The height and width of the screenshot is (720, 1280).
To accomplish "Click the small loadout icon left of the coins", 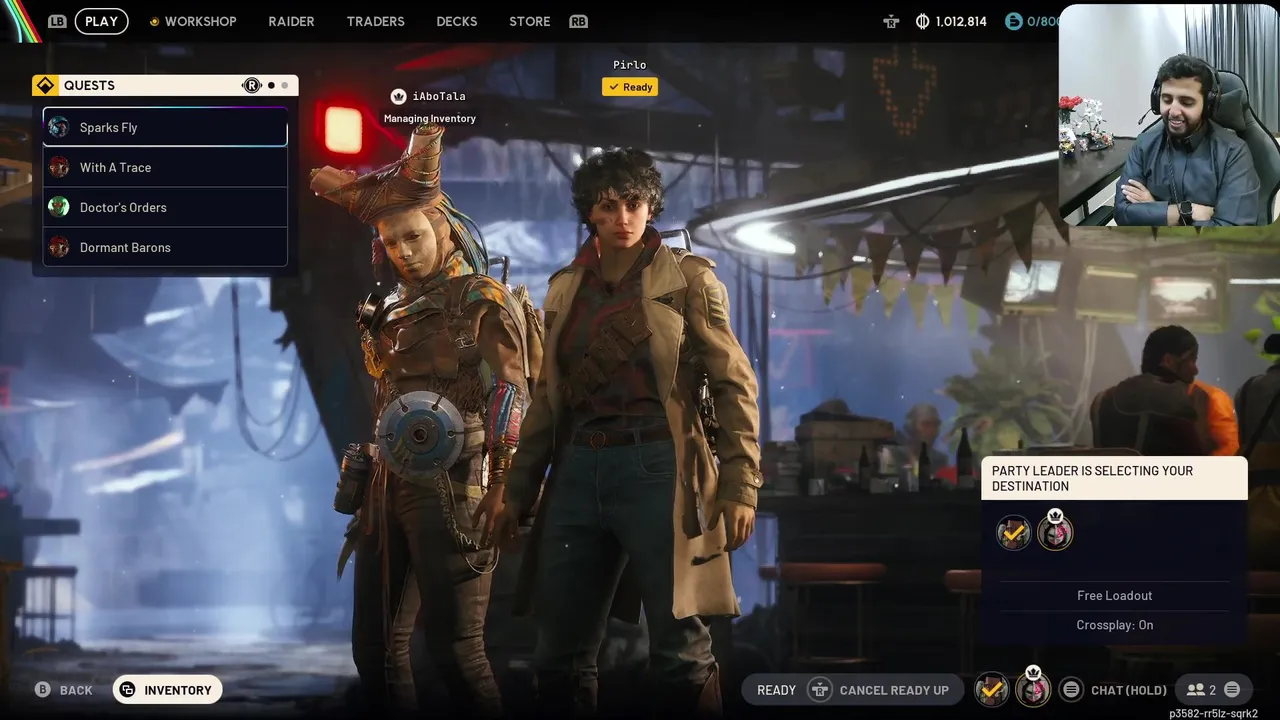I will (891, 21).
